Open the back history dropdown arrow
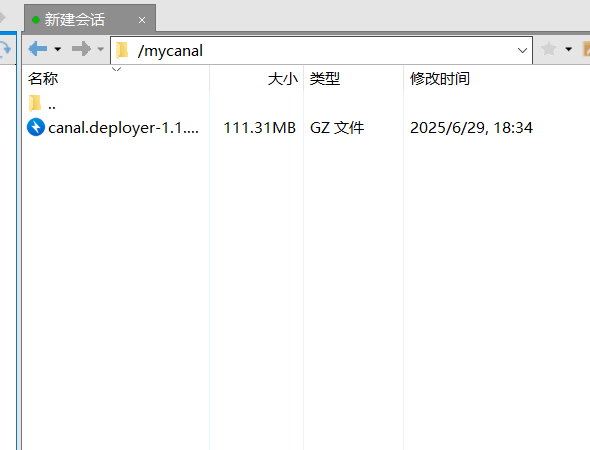The image size is (590, 450). 58,49
